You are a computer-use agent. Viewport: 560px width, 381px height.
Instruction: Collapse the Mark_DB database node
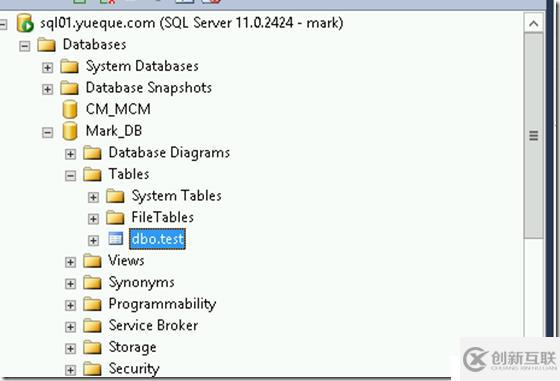coord(48,132)
